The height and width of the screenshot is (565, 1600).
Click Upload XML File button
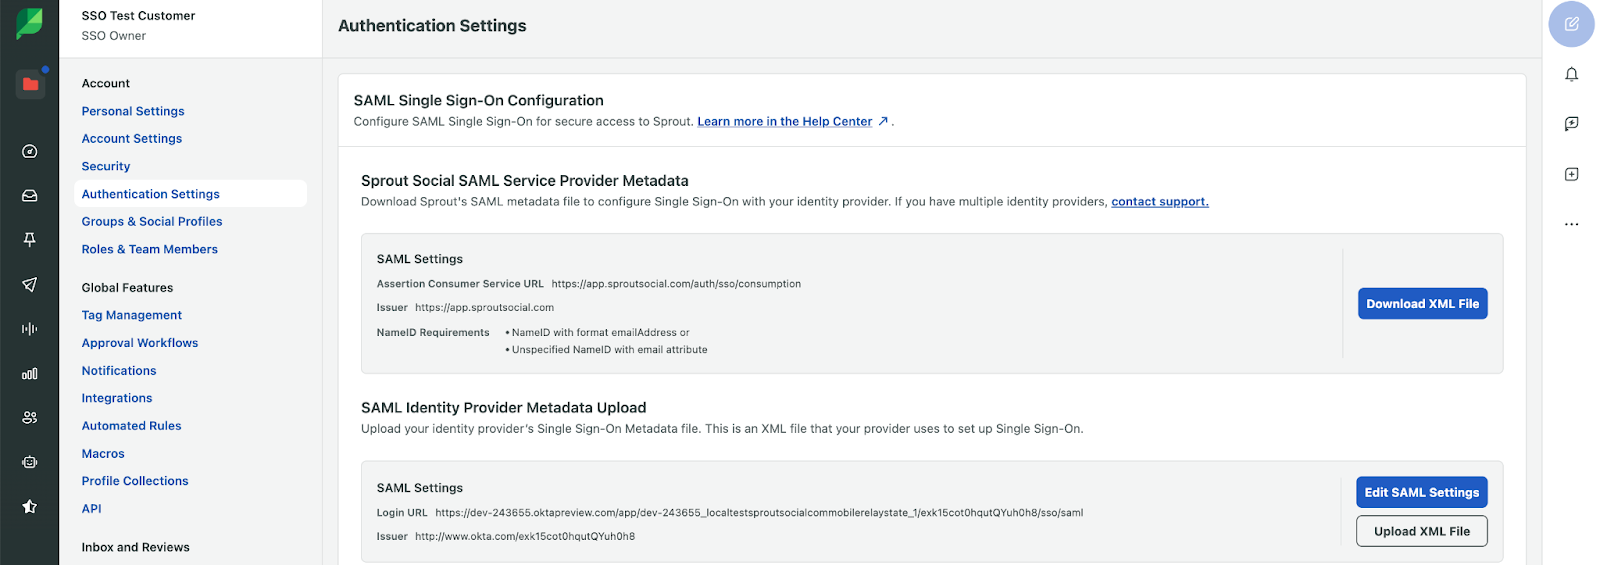pos(1422,531)
